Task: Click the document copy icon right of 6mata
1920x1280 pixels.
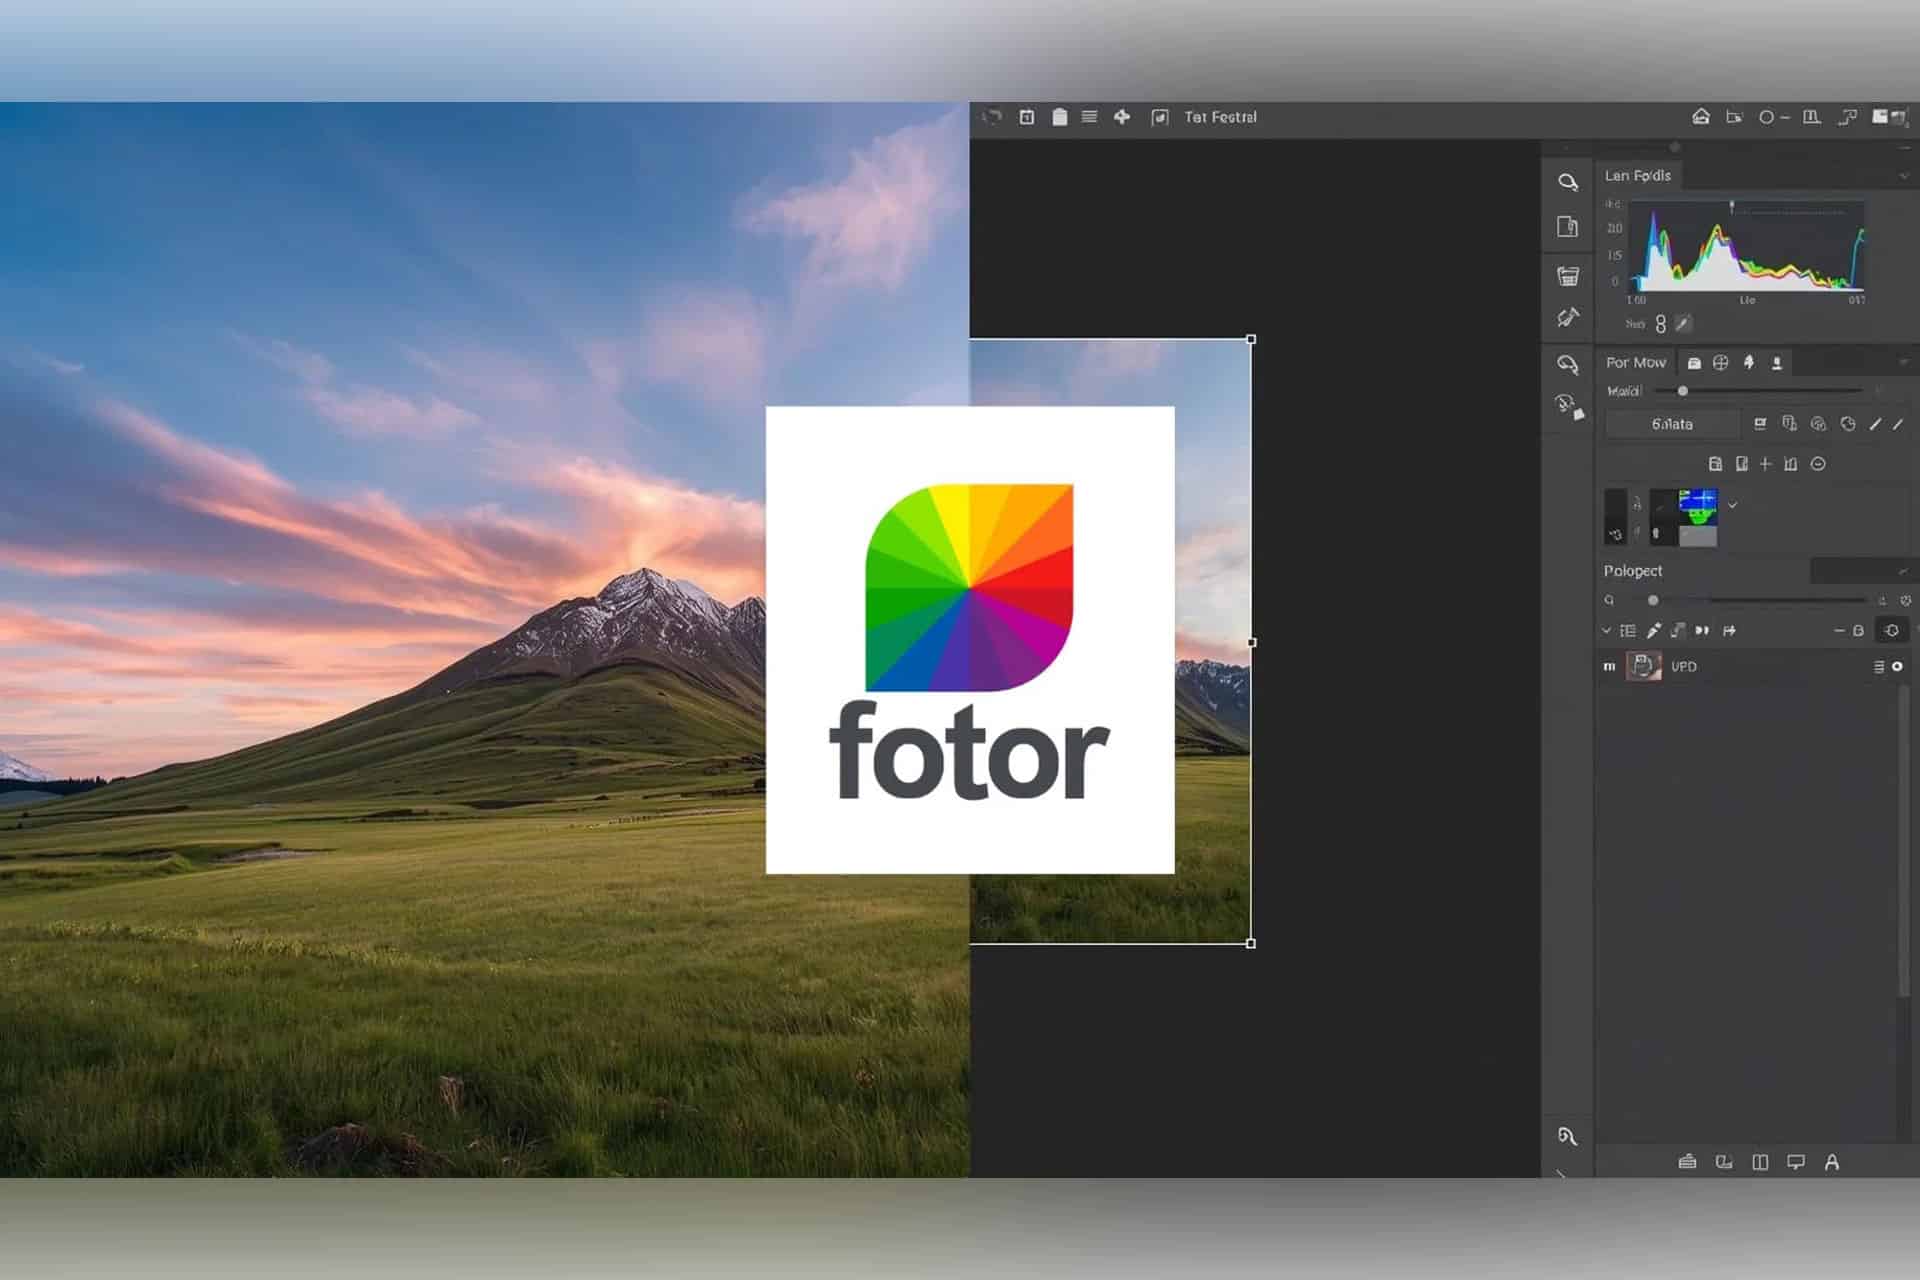Action: (x=1789, y=424)
